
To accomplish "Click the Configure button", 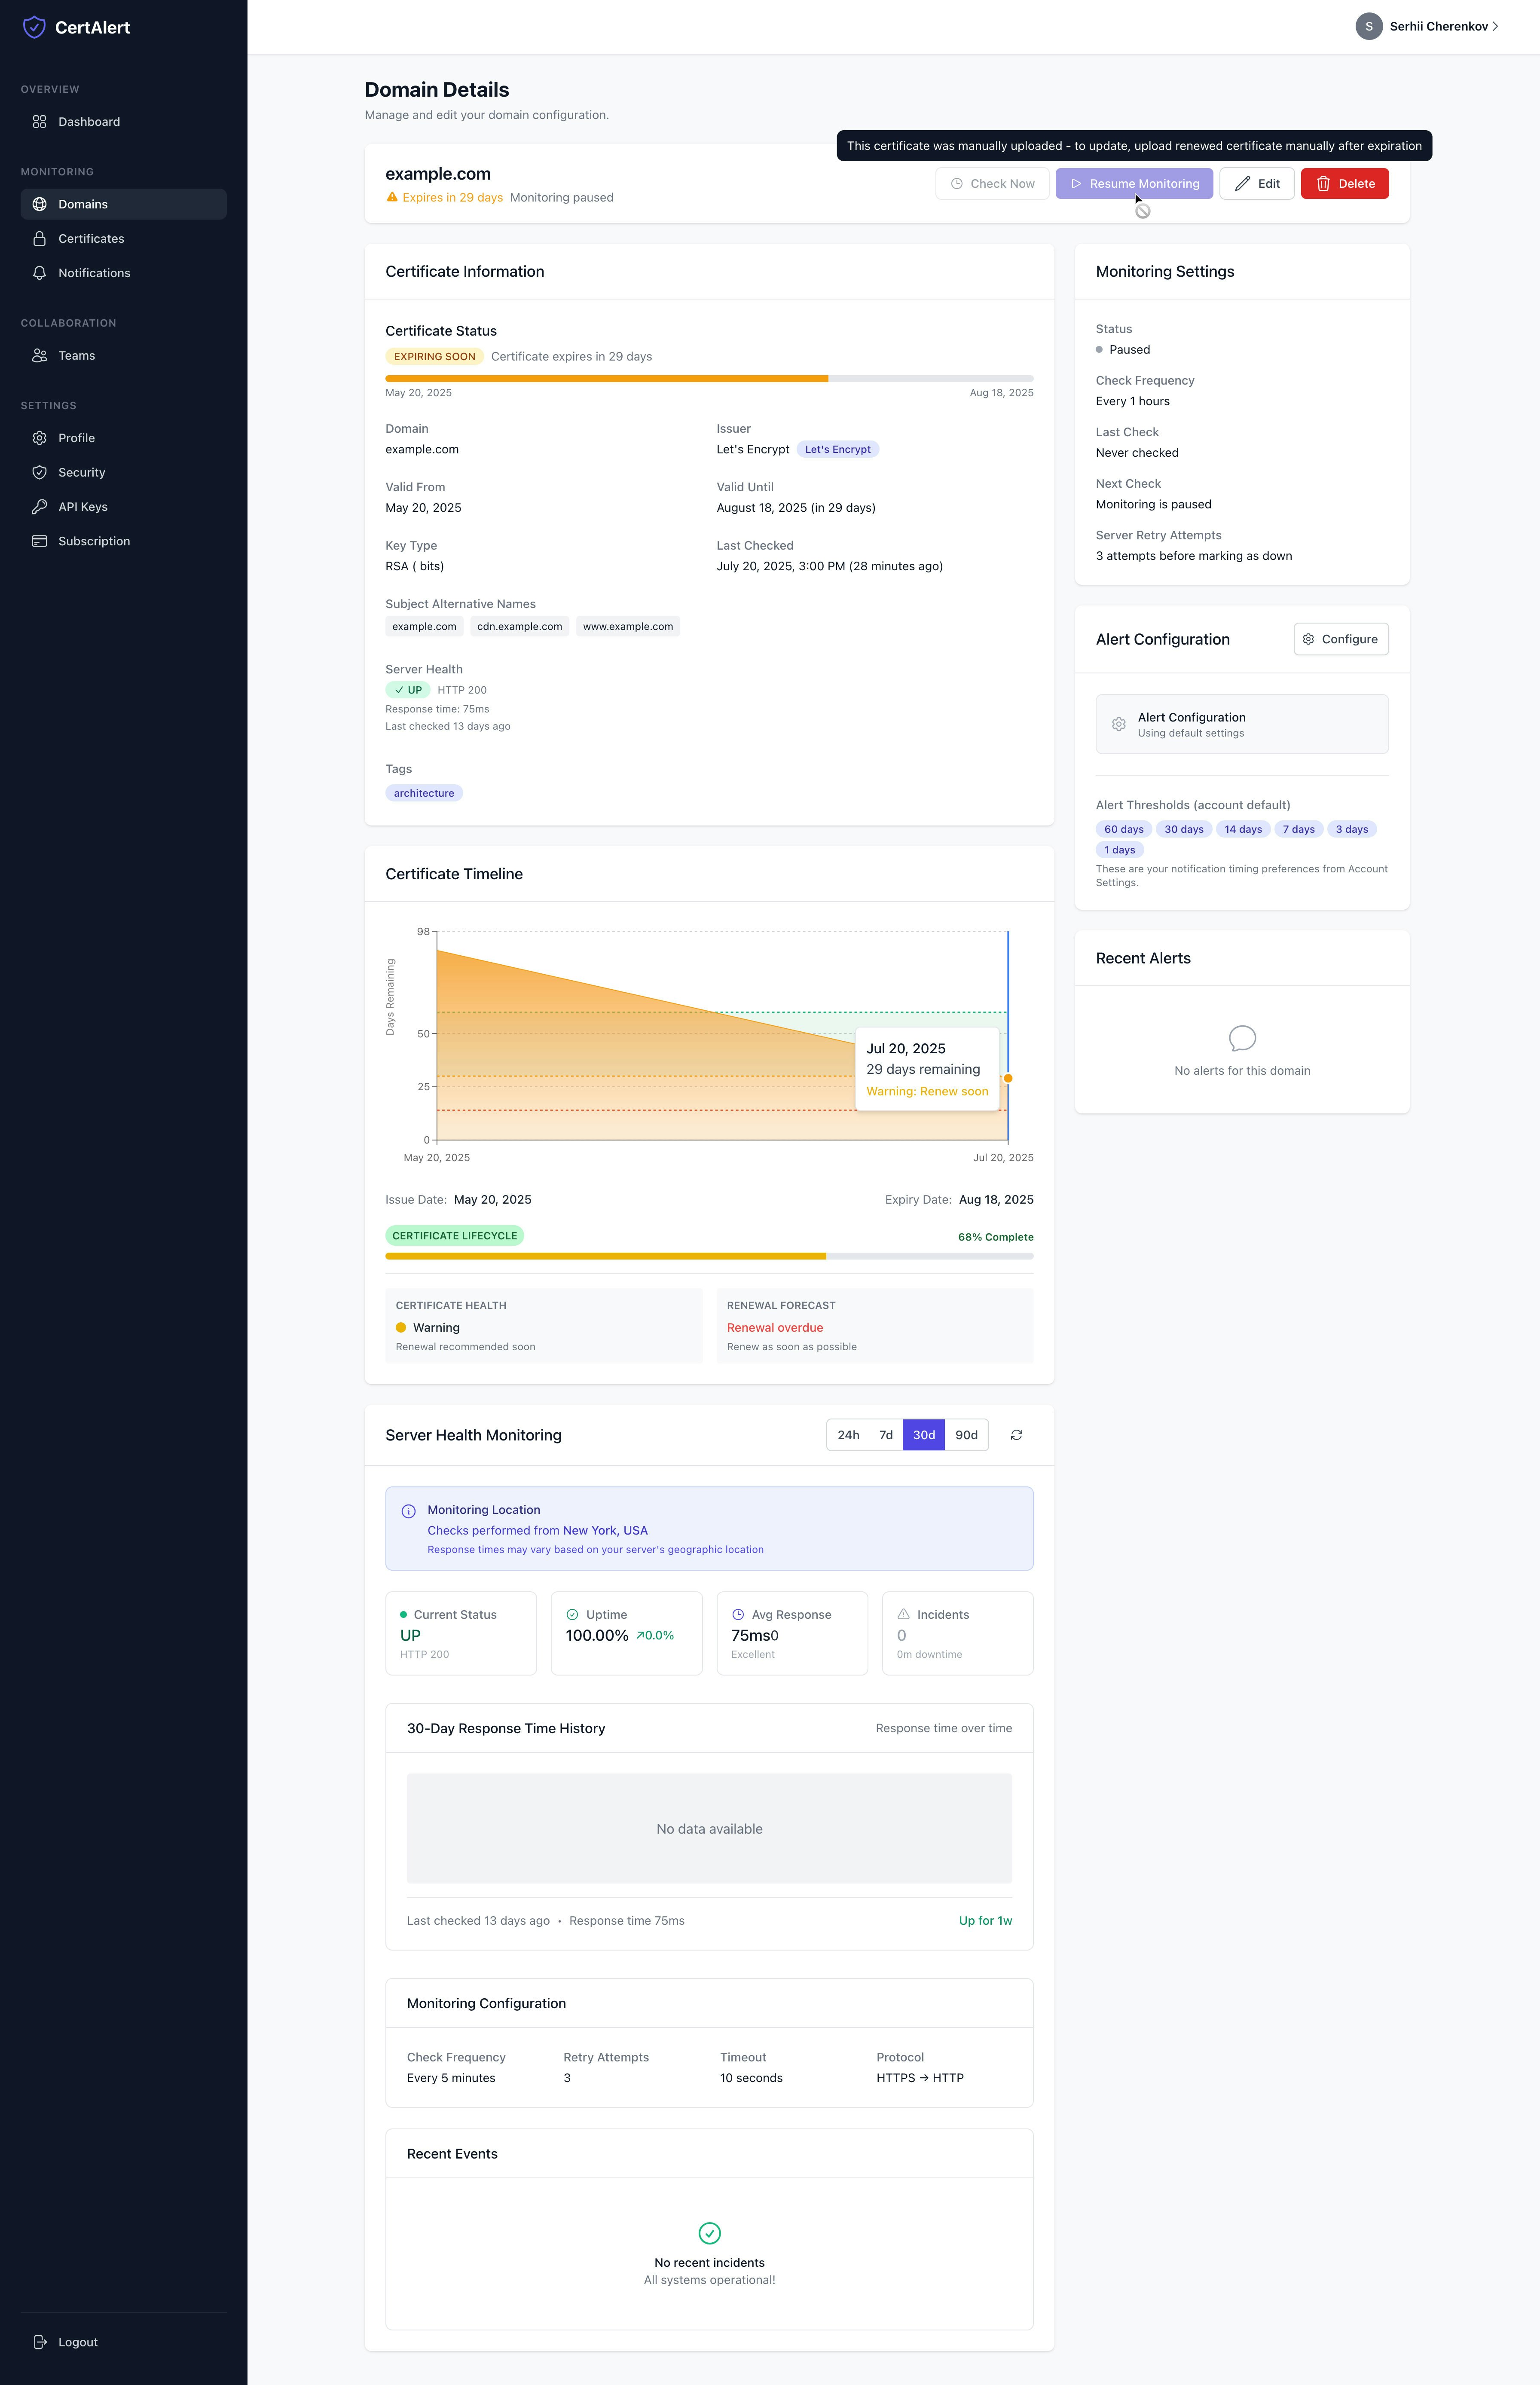I will 1340,639.
